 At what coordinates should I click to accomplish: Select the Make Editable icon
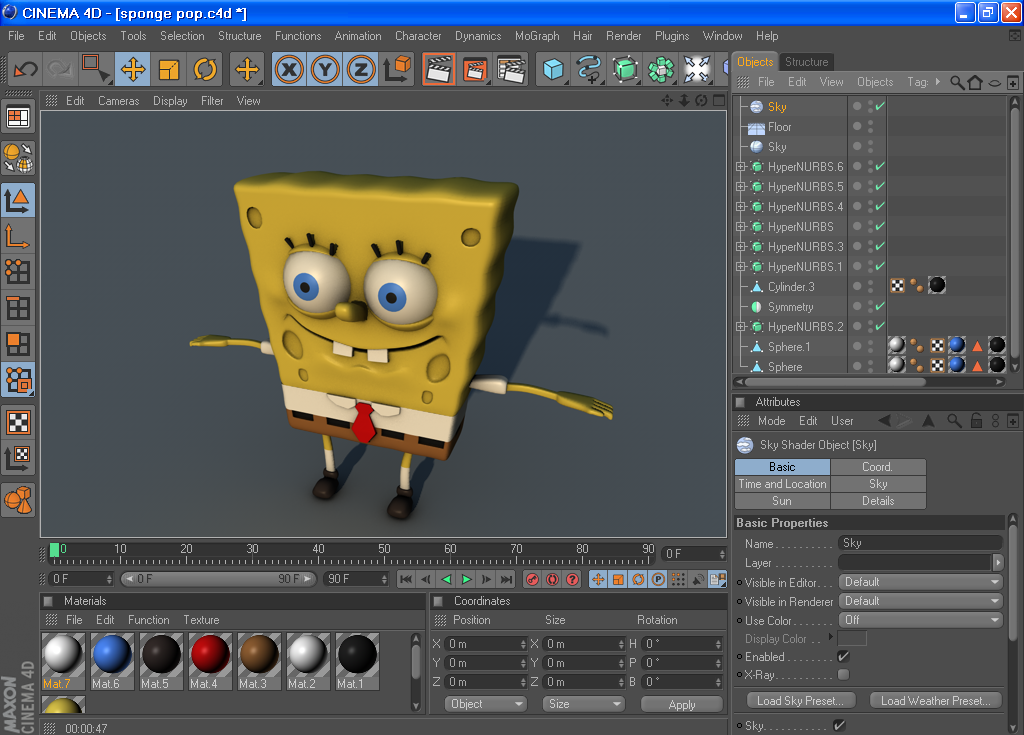pos(18,157)
